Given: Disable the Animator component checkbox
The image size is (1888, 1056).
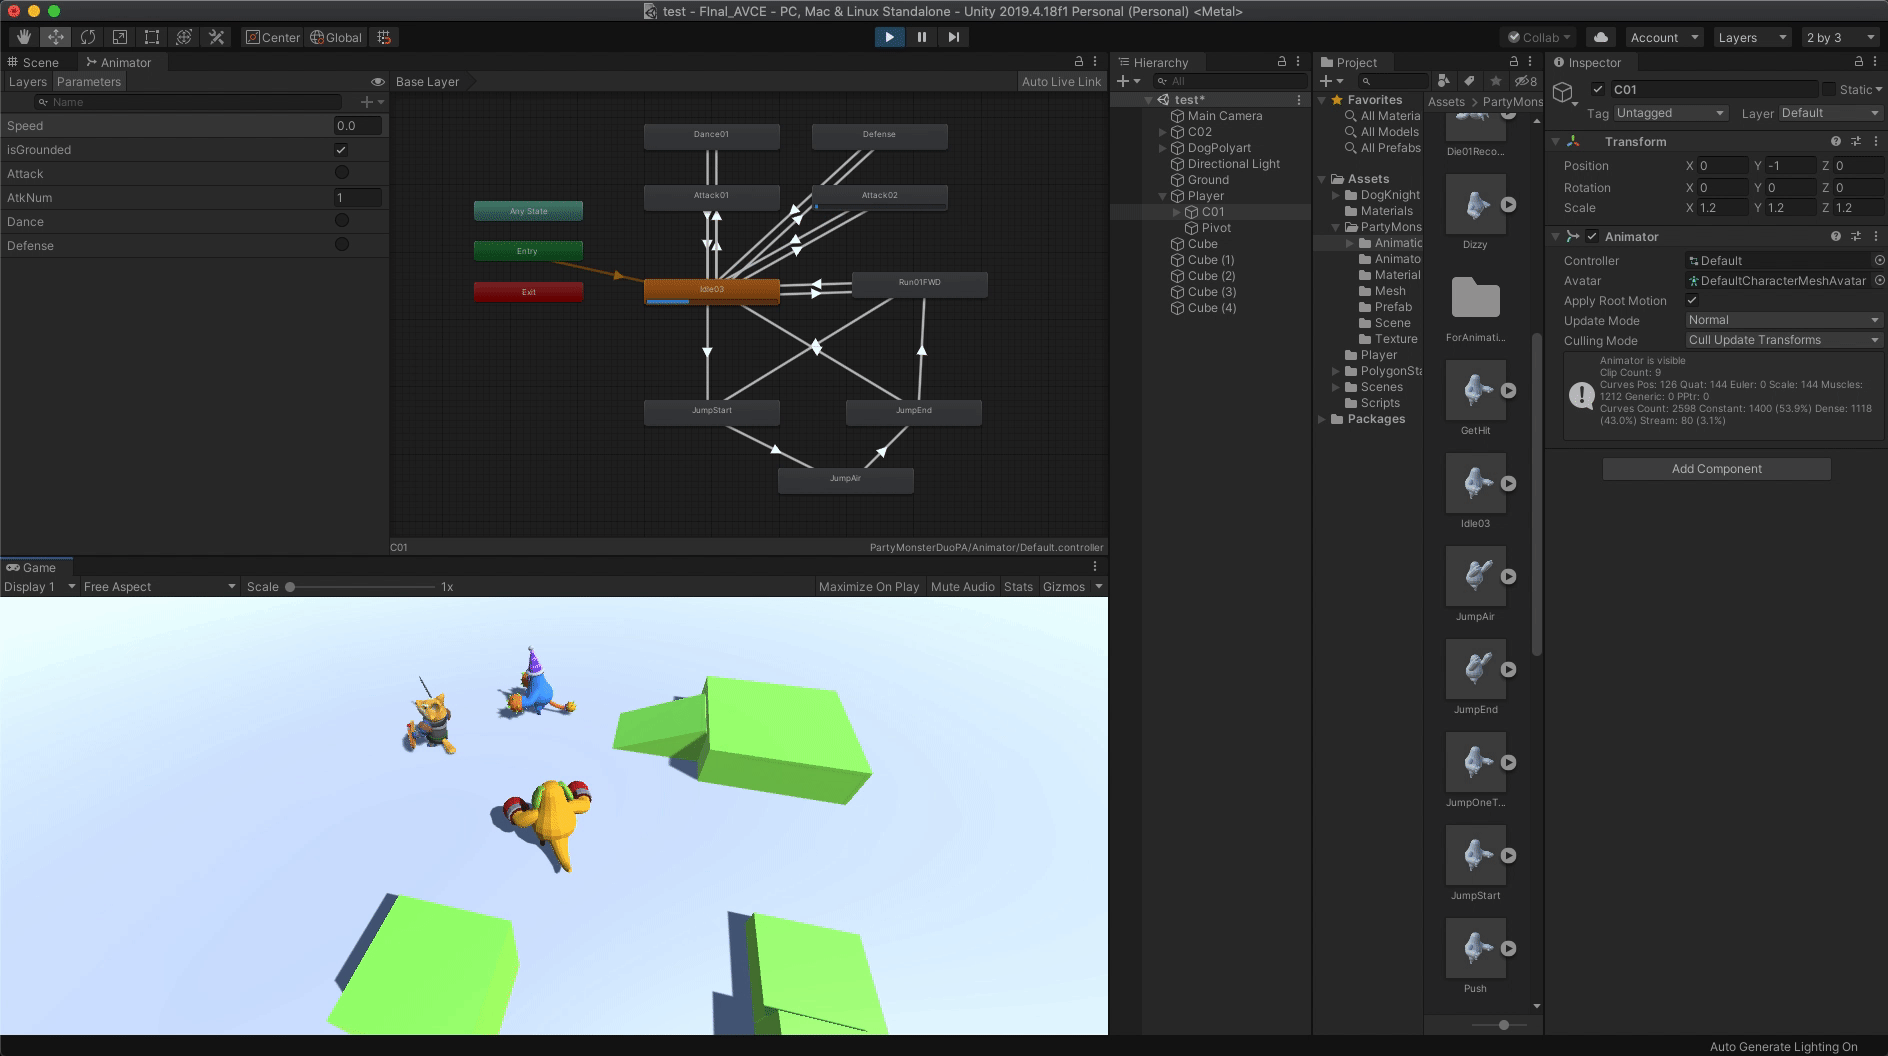Looking at the screenshot, I should coord(1592,237).
